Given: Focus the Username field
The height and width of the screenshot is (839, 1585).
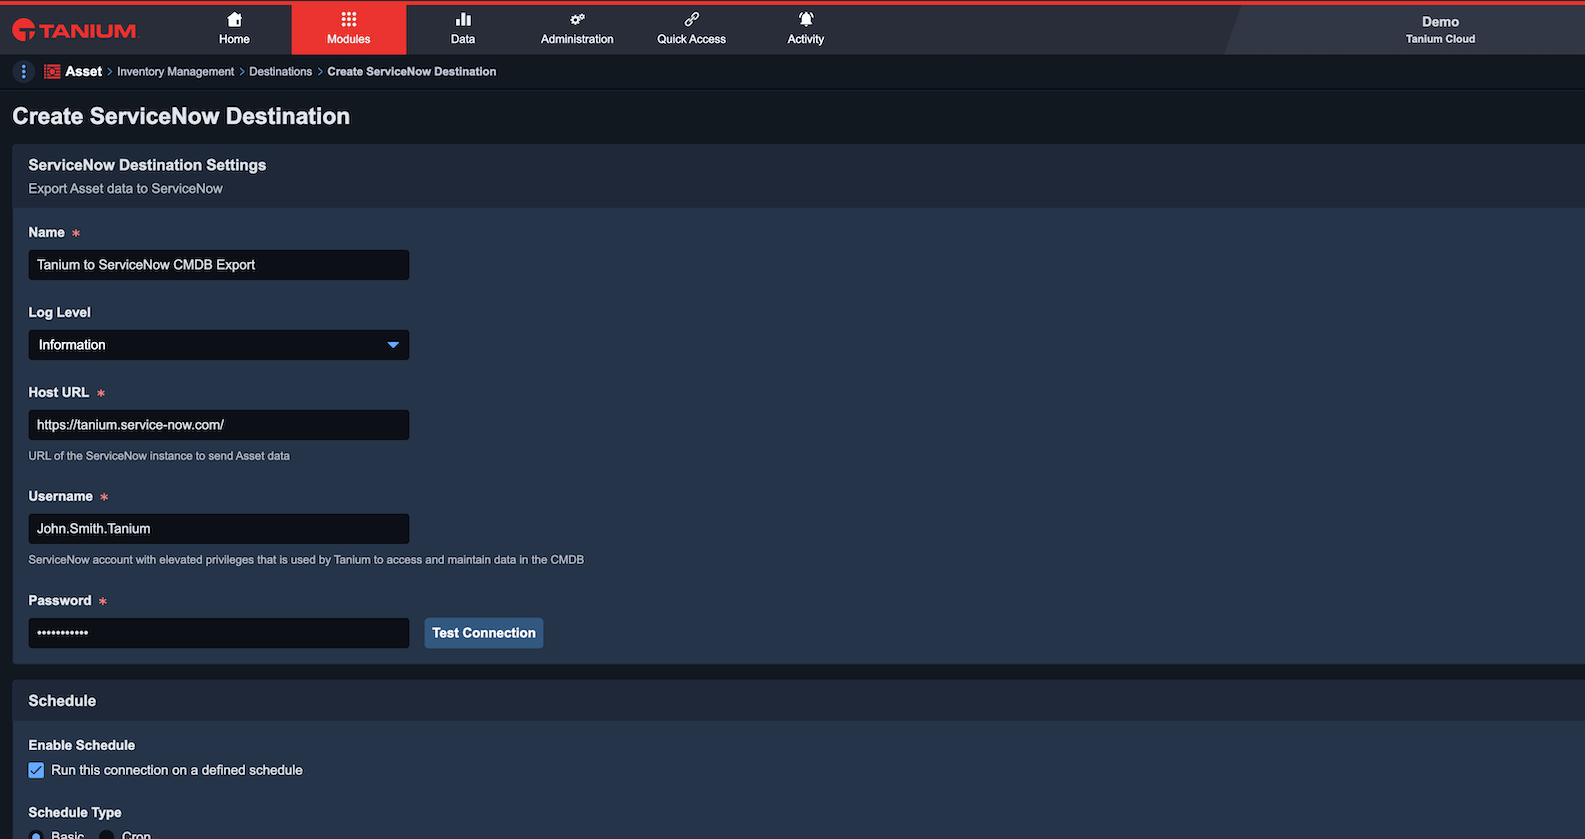Looking at the screenshot, I should coord(219,529).
